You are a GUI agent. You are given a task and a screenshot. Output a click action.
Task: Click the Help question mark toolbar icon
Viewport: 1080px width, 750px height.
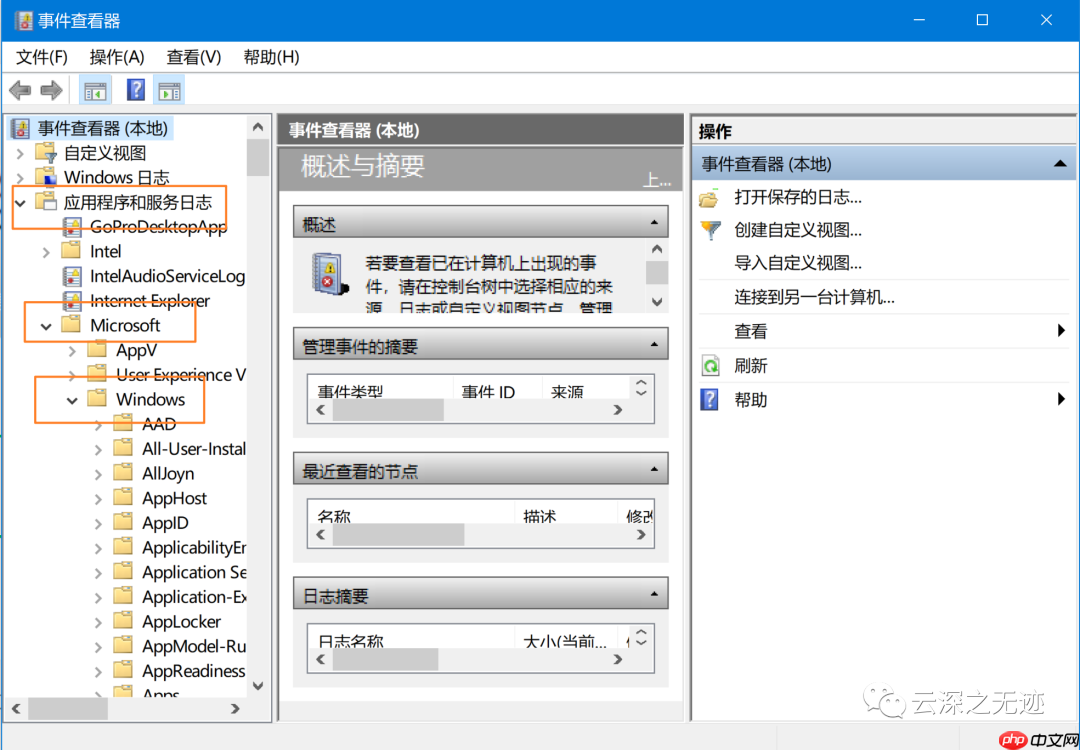pyautogui.click(x=136, y=90)
